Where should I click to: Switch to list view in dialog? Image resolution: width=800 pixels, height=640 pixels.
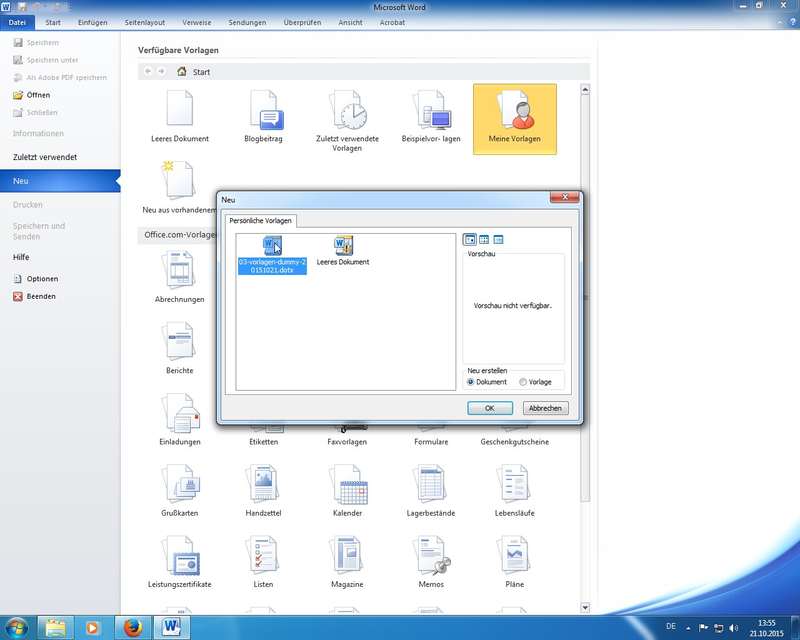pyautogui.click(x=484, y=240)
